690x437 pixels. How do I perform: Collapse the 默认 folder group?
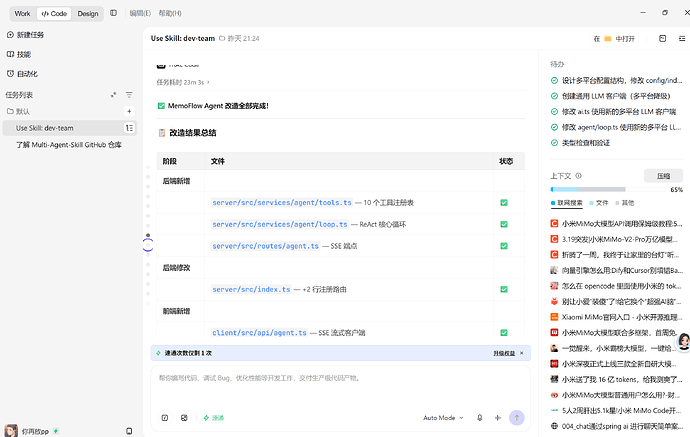point(18,111)
